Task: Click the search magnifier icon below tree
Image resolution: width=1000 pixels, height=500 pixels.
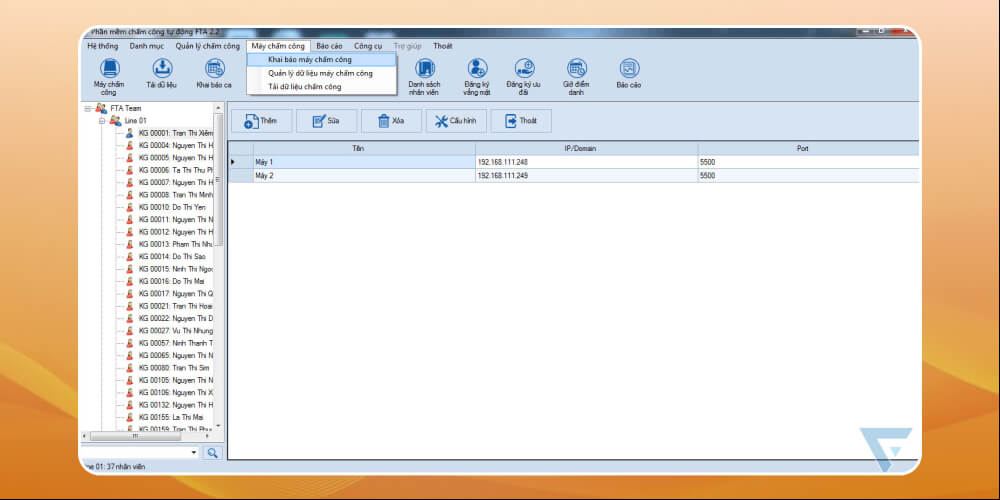Action: point(212,453)
